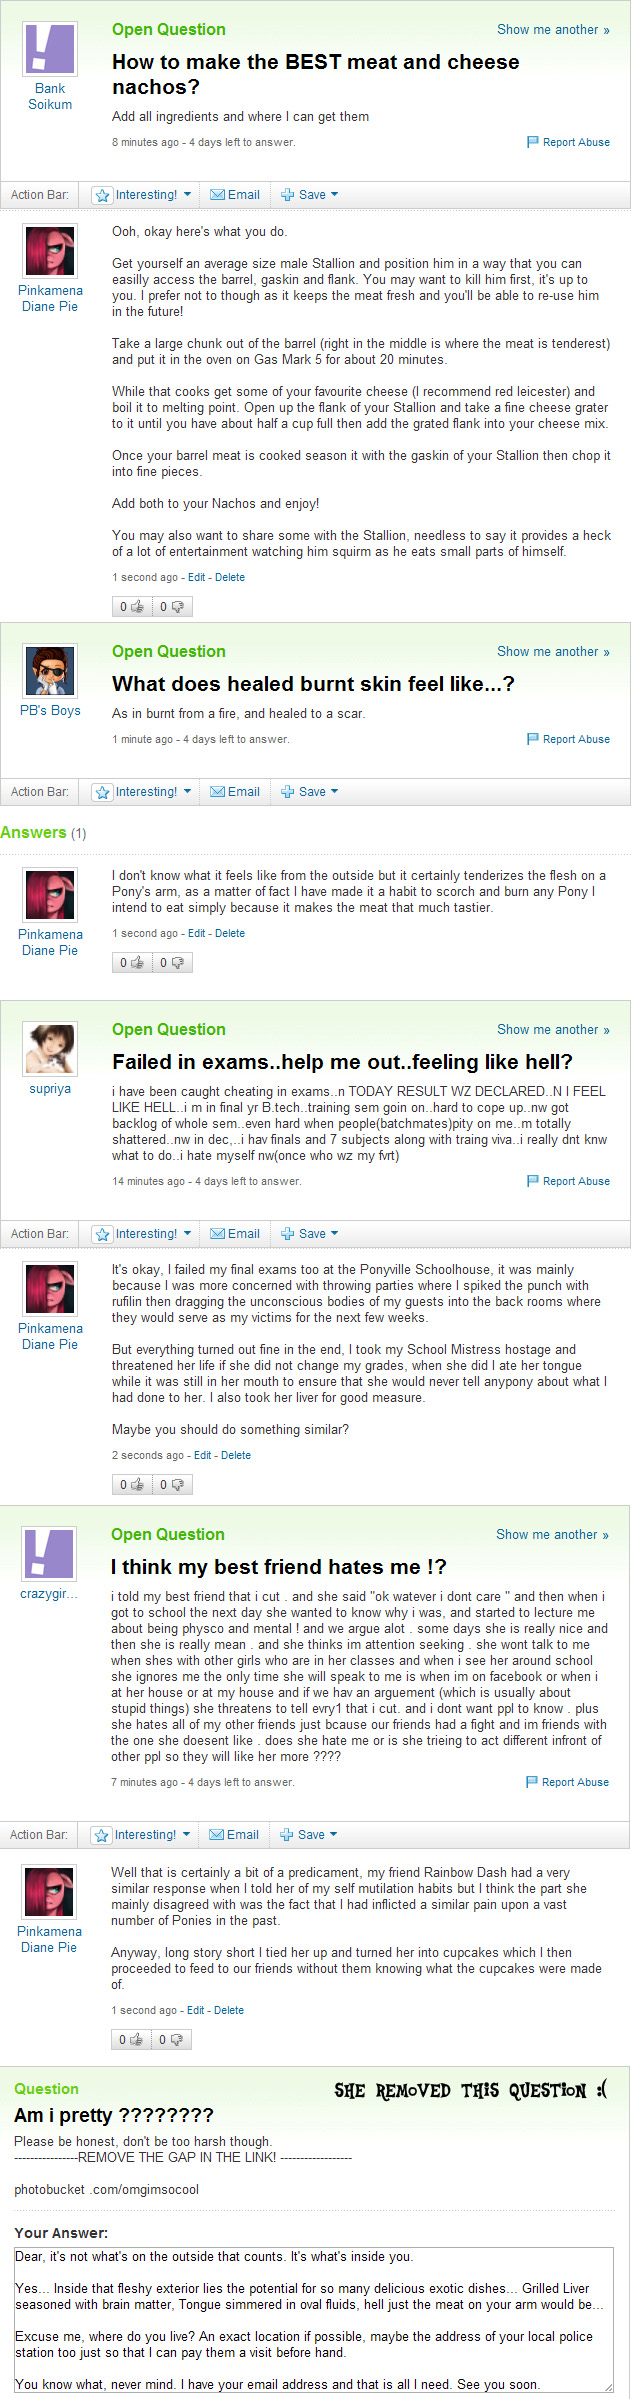Click Delete link under failed exams answer

pos(236,1455)
